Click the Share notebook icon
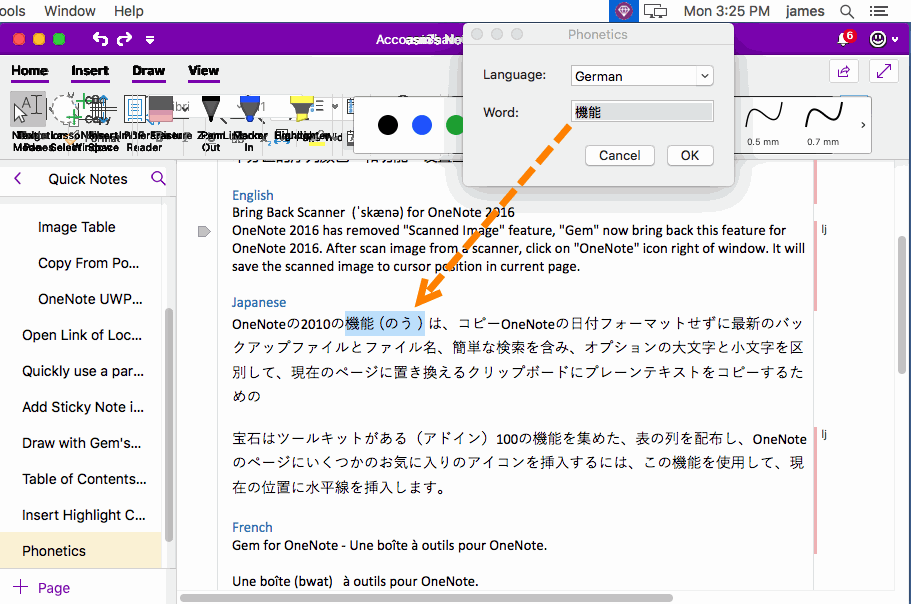Screen dimensions: 911x604 click(x=844, y=71)
